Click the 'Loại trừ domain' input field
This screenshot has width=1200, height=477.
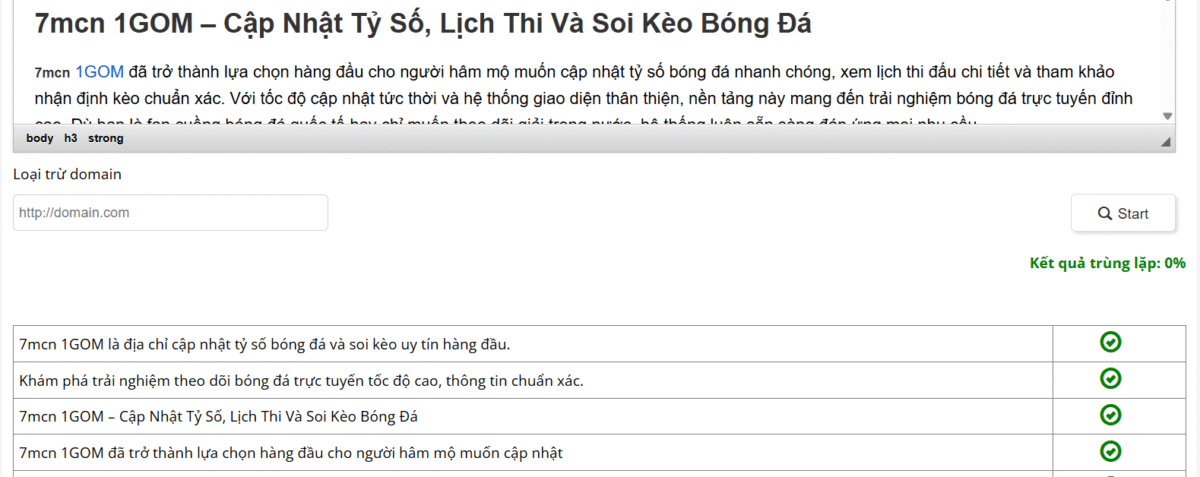pos(170,213)
